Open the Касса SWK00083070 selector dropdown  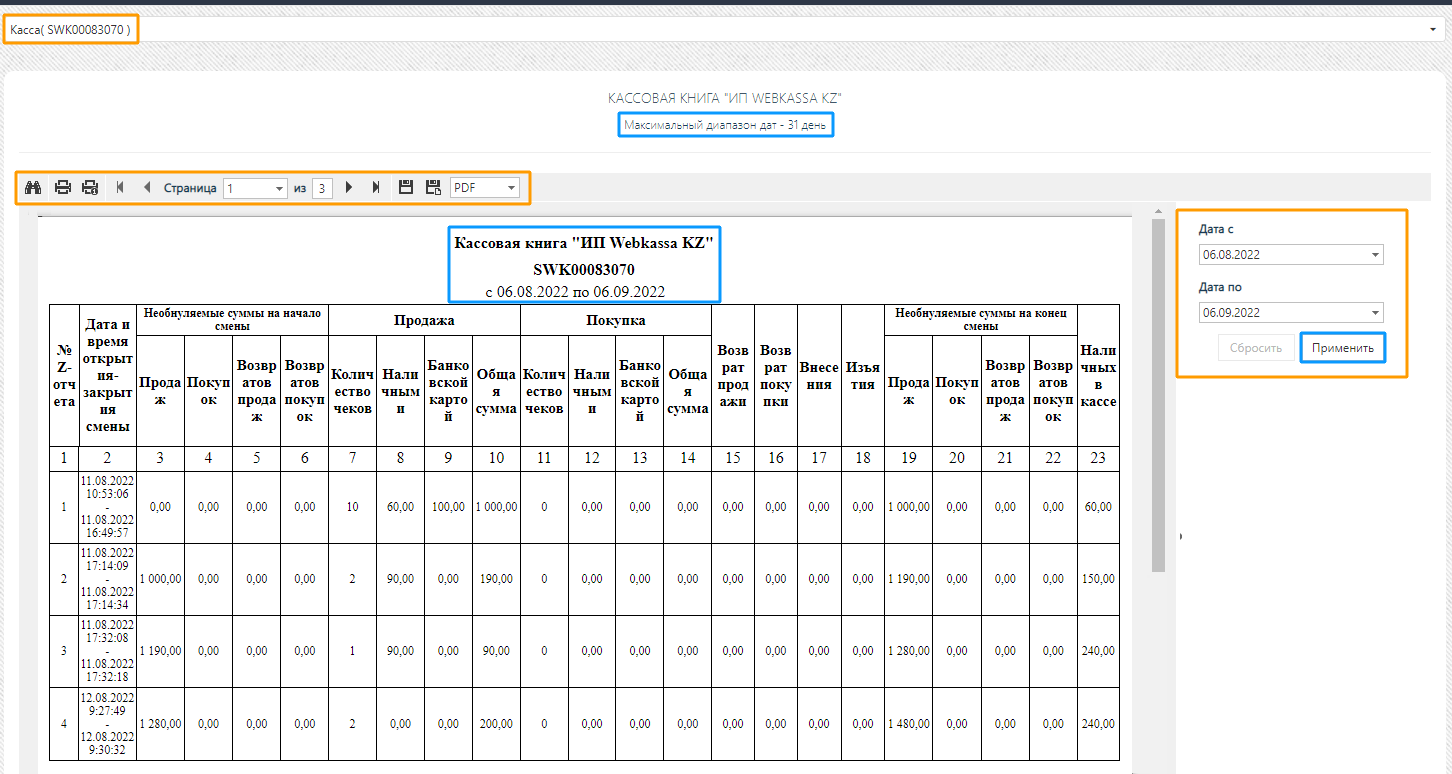point(1433,29)
